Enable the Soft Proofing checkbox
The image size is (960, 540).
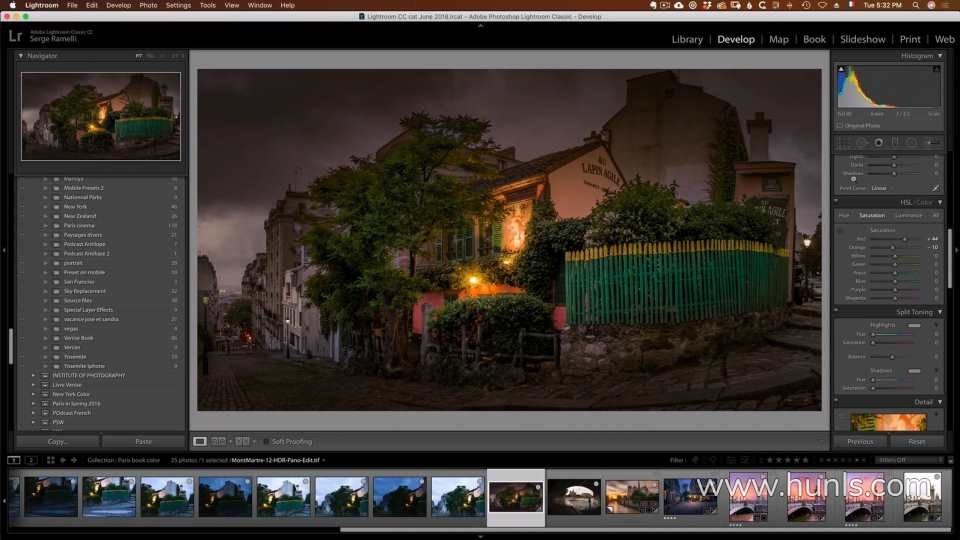(266, 441)
